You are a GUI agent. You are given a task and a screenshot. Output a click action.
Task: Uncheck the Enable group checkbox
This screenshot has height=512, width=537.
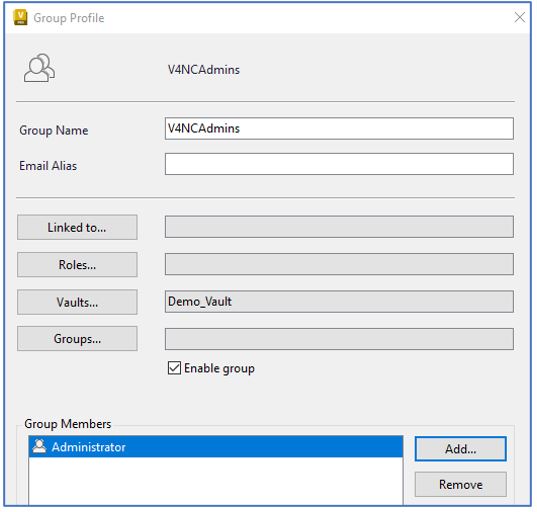click(x=174, y=368)
